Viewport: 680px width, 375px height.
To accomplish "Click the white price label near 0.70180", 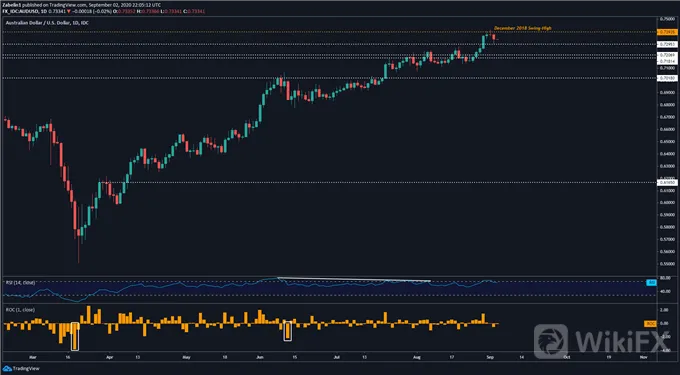I will point(667,78).
